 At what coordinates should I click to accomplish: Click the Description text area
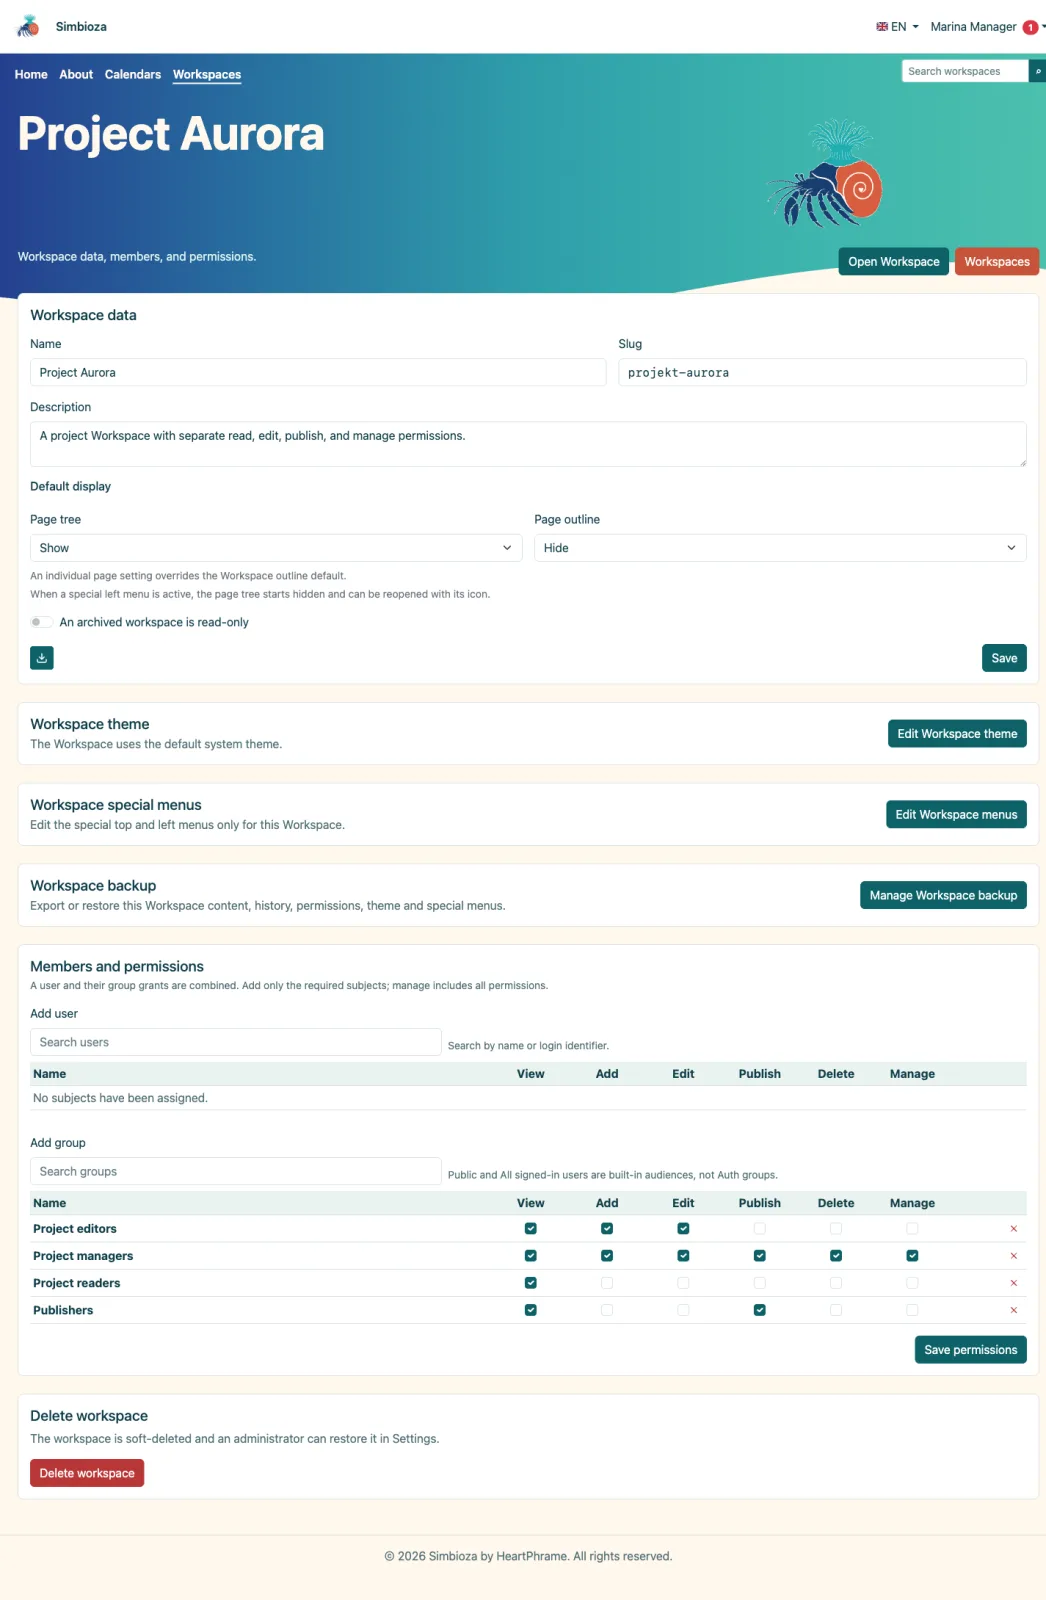coord(528,444)
